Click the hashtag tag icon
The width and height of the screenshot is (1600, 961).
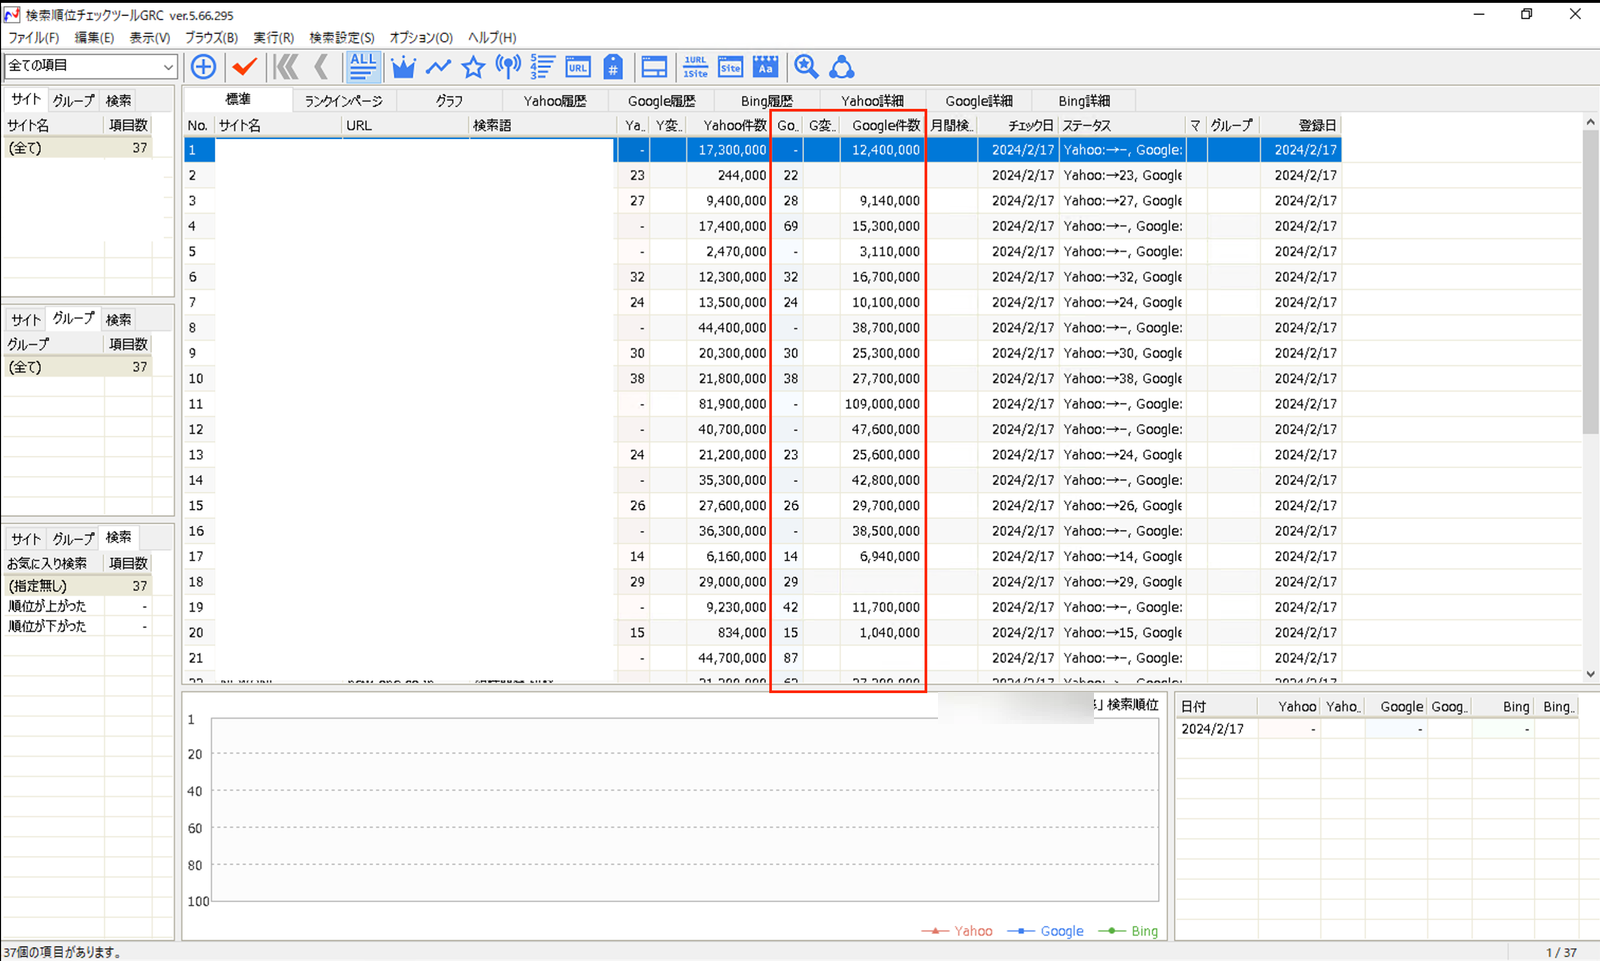click(613, 67)
